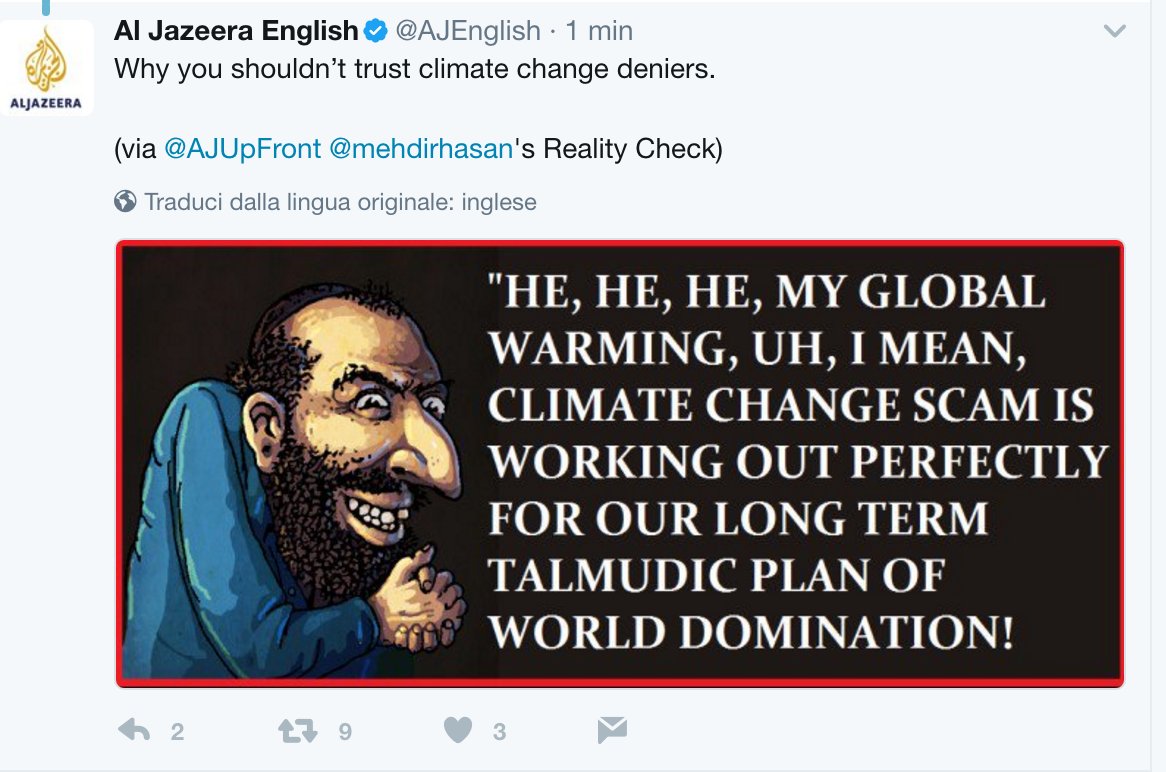The width and height of the screenshot is (1166, 772).
Task: View the like count of 3
Action: pyautogui.click(x=500, y=732)
